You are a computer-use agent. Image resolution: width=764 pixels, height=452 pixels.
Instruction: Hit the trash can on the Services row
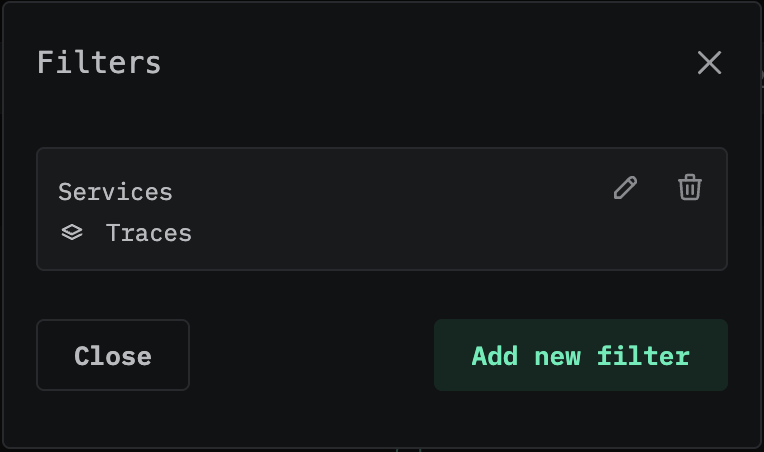click(690, 188)
